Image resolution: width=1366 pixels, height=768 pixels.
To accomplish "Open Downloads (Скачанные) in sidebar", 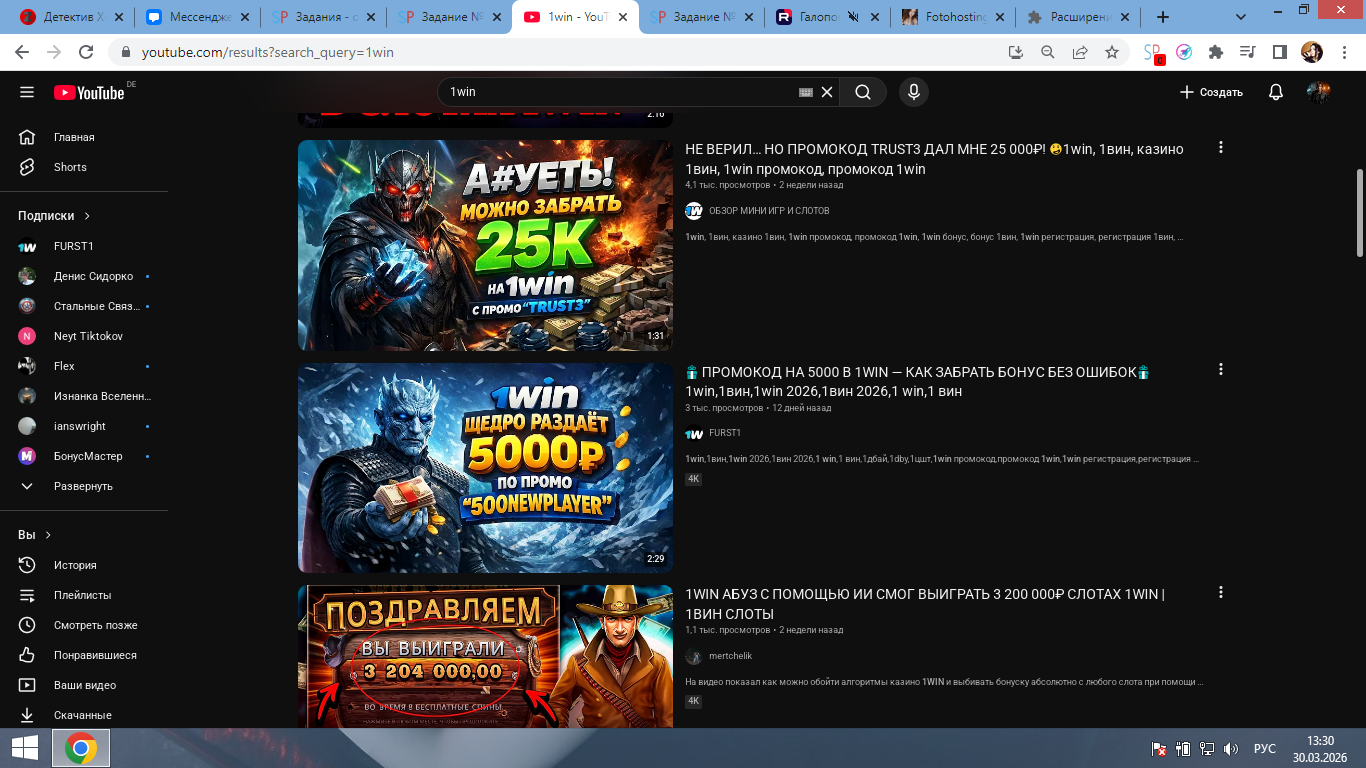I will click(84, 715).
